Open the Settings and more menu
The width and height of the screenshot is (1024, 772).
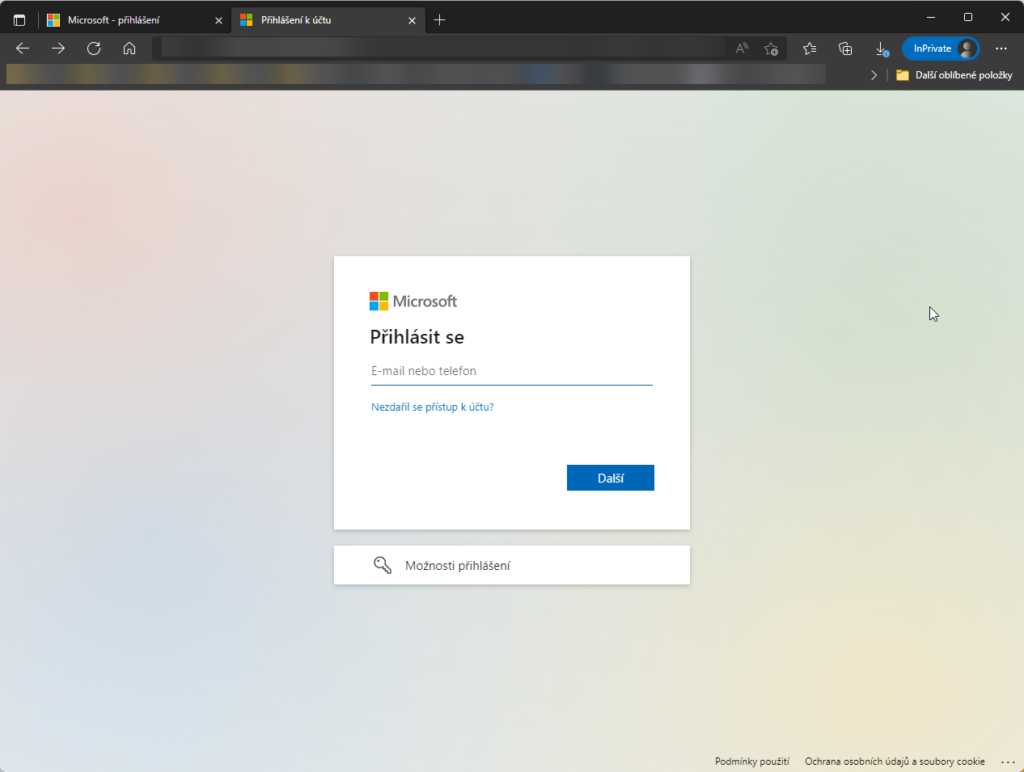[1001, 48]
